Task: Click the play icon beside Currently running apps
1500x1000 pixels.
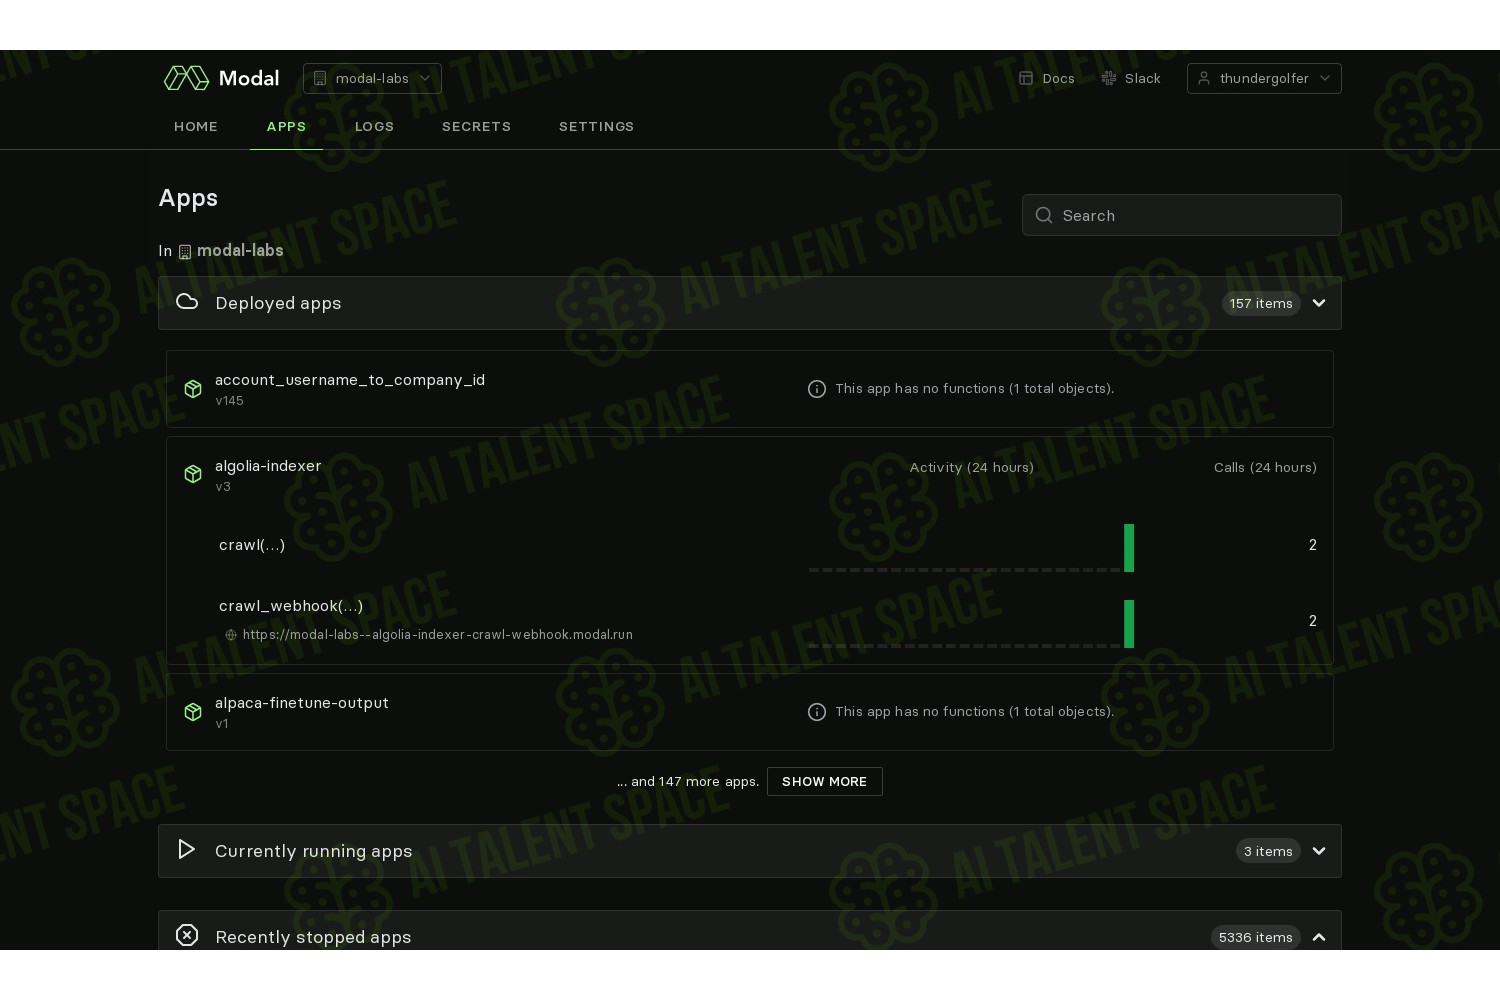Action: click(x=186, y=850)
